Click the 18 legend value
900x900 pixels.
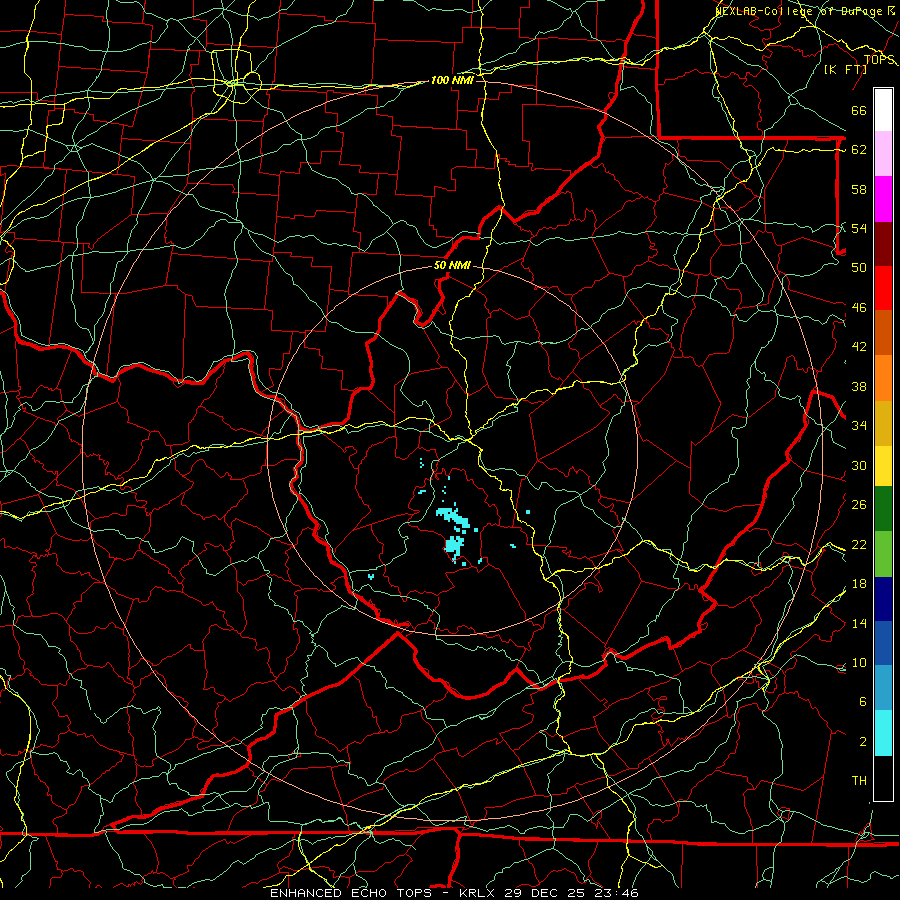point(859,584)
